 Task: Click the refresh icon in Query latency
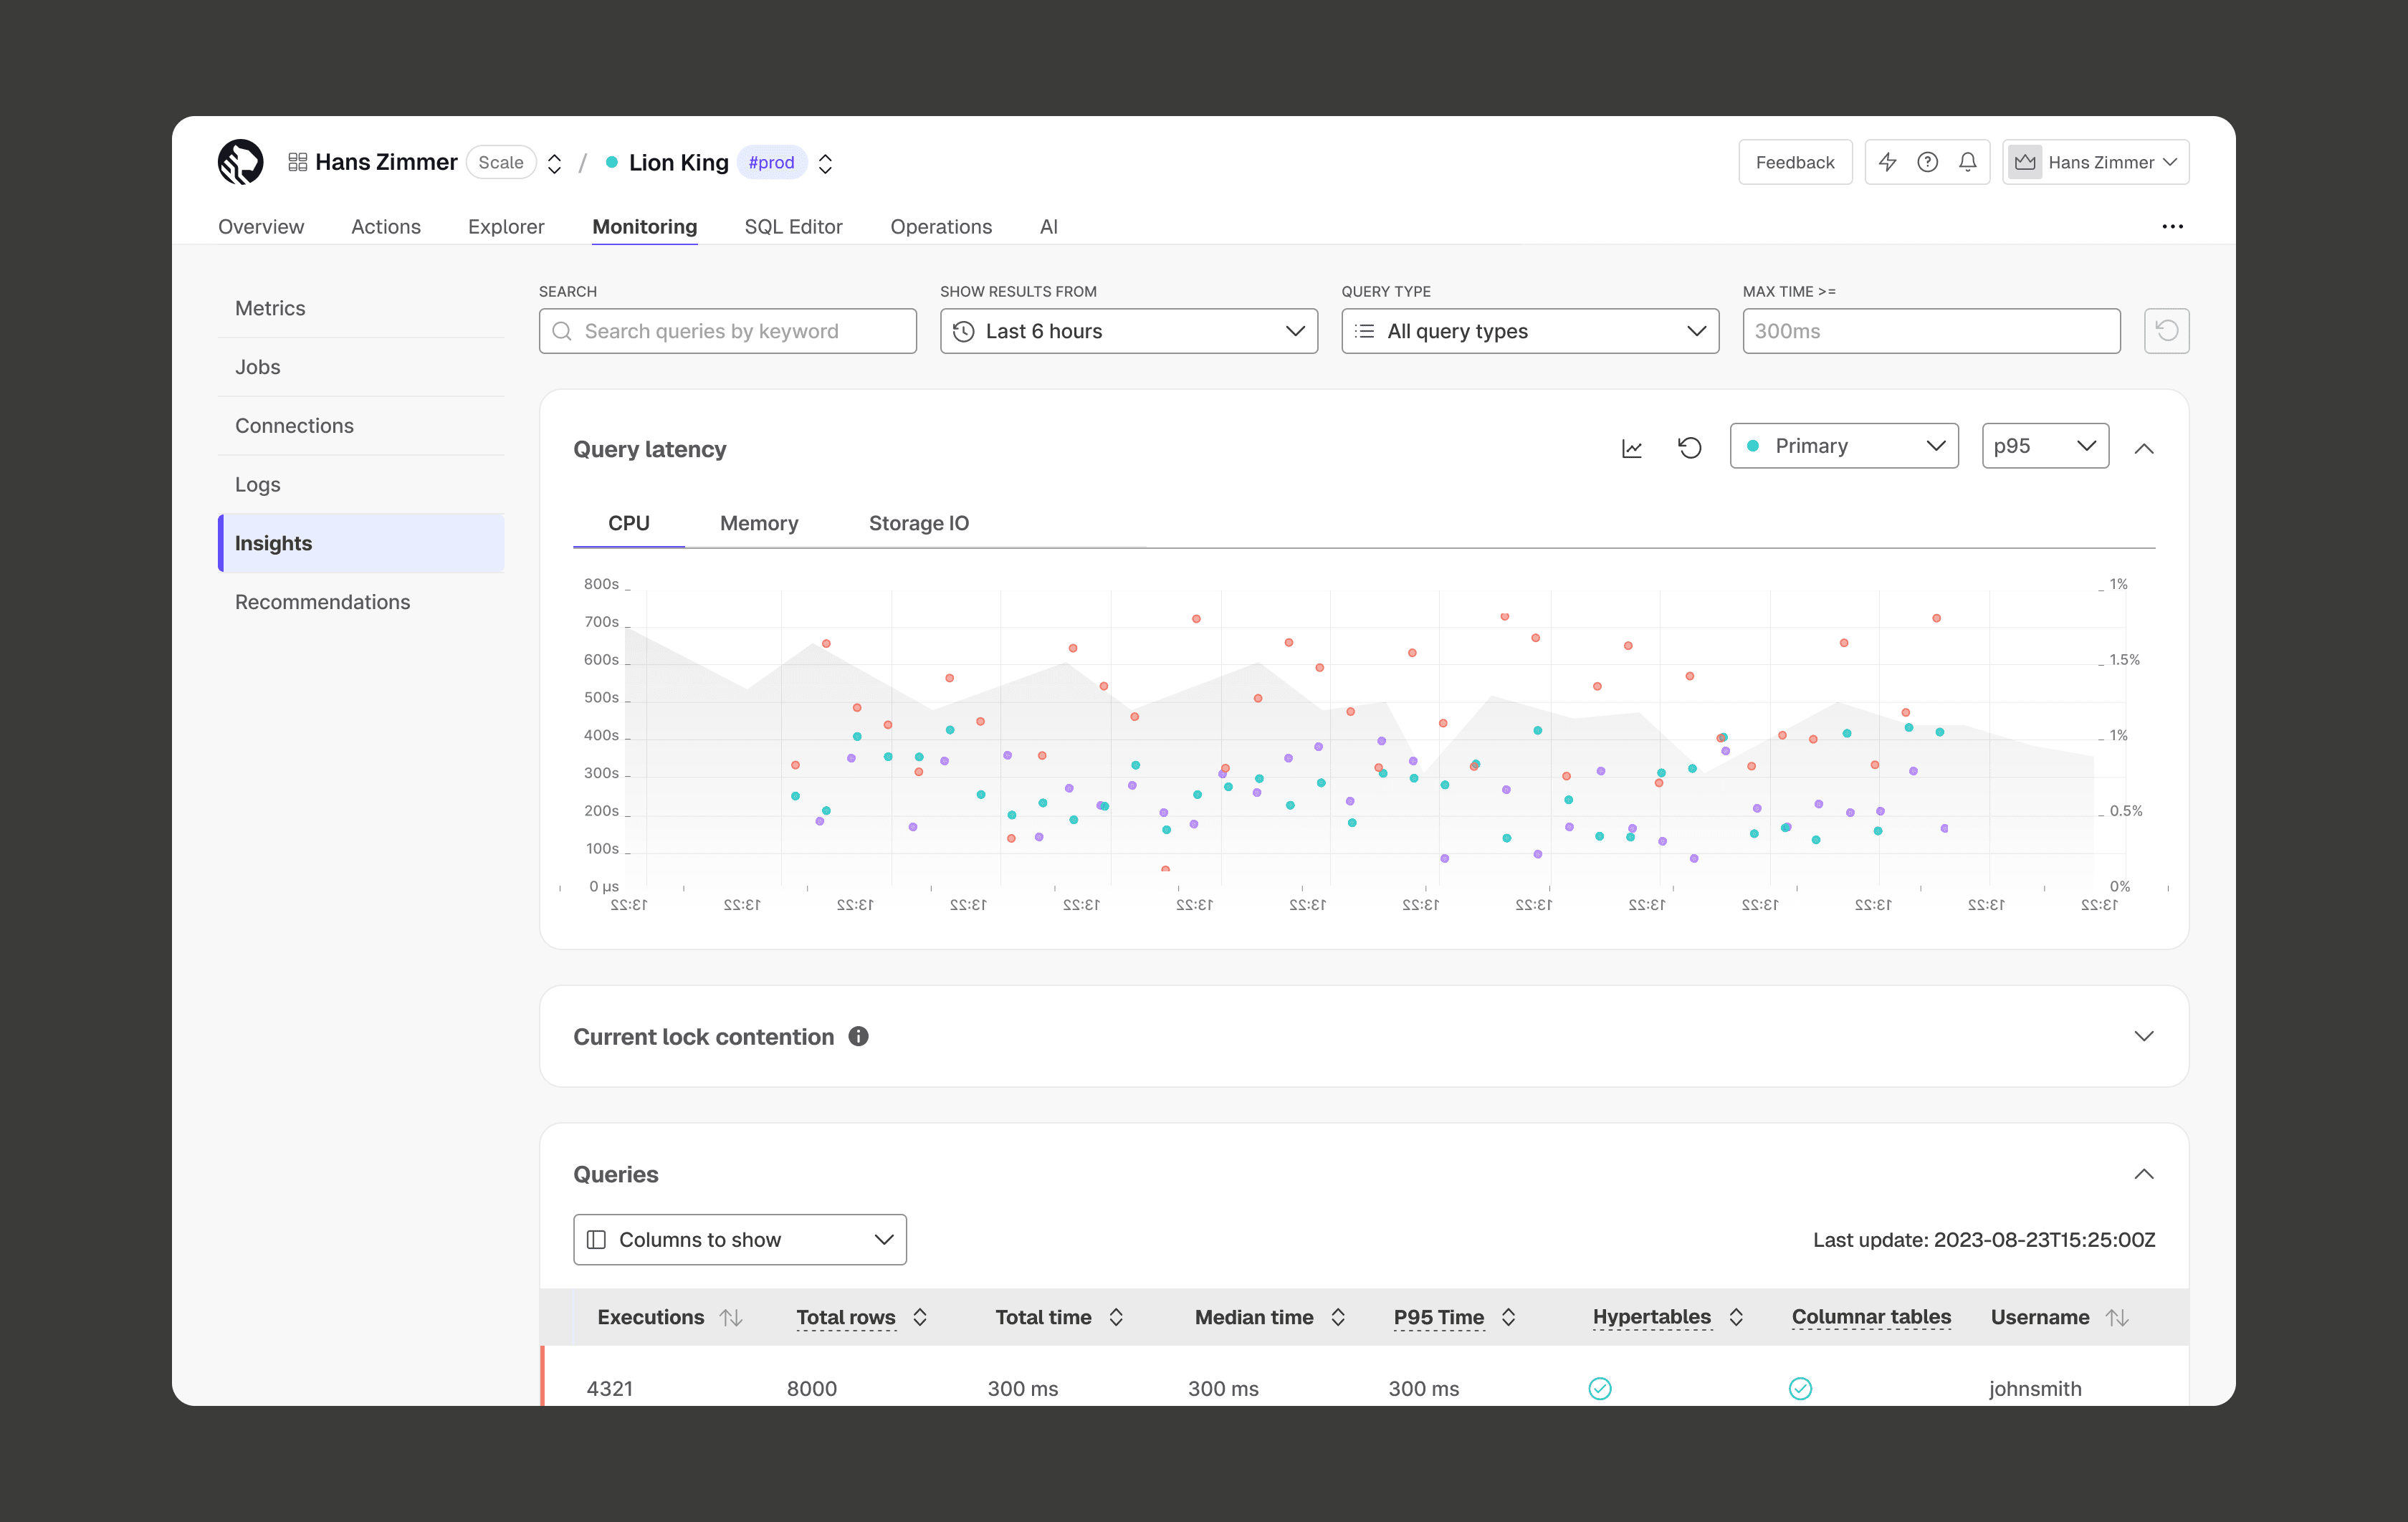point(1689,448)
